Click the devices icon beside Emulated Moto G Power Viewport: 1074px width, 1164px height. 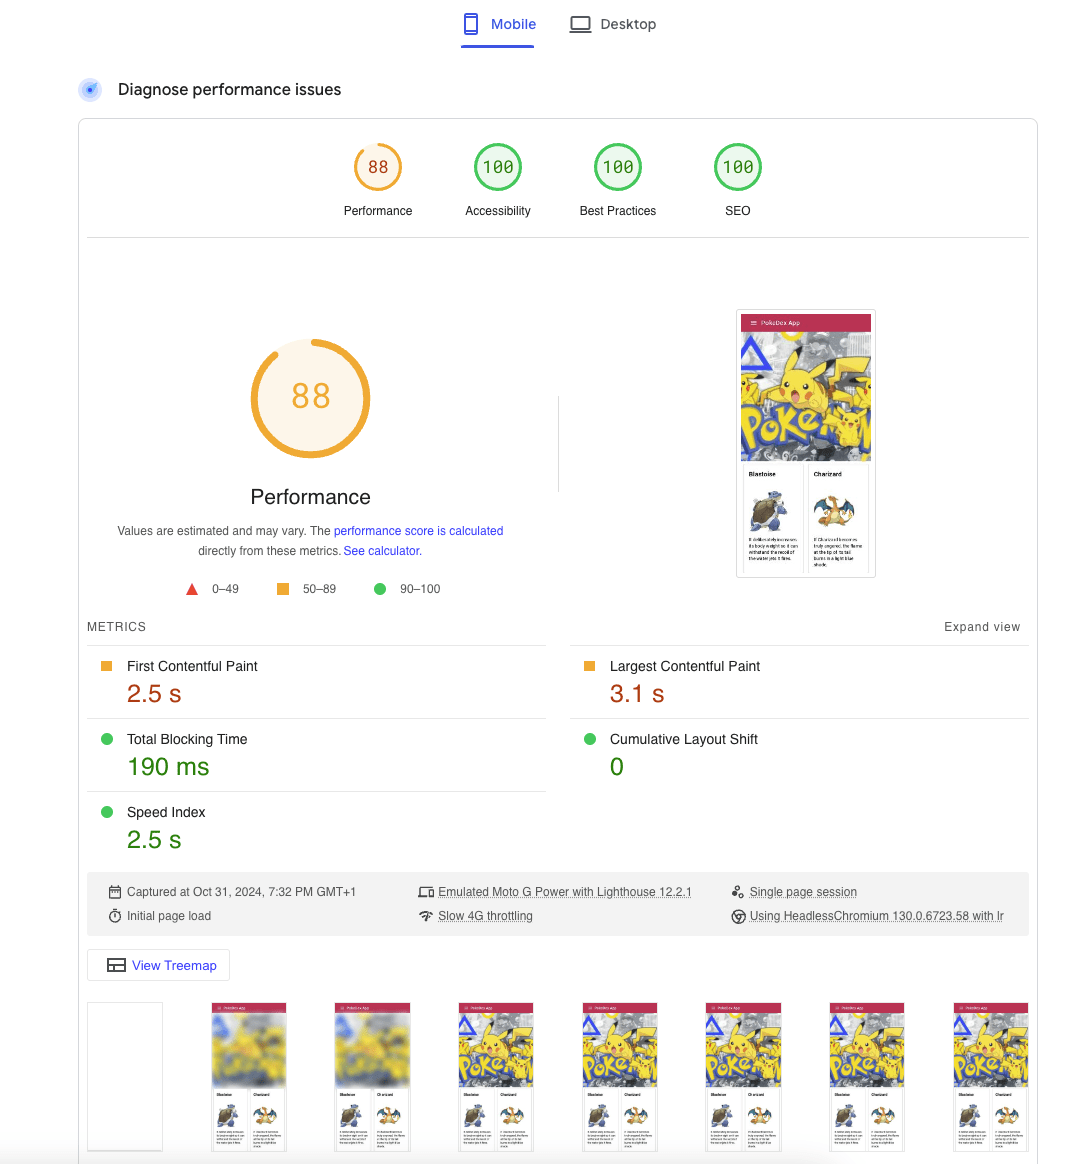426,892
